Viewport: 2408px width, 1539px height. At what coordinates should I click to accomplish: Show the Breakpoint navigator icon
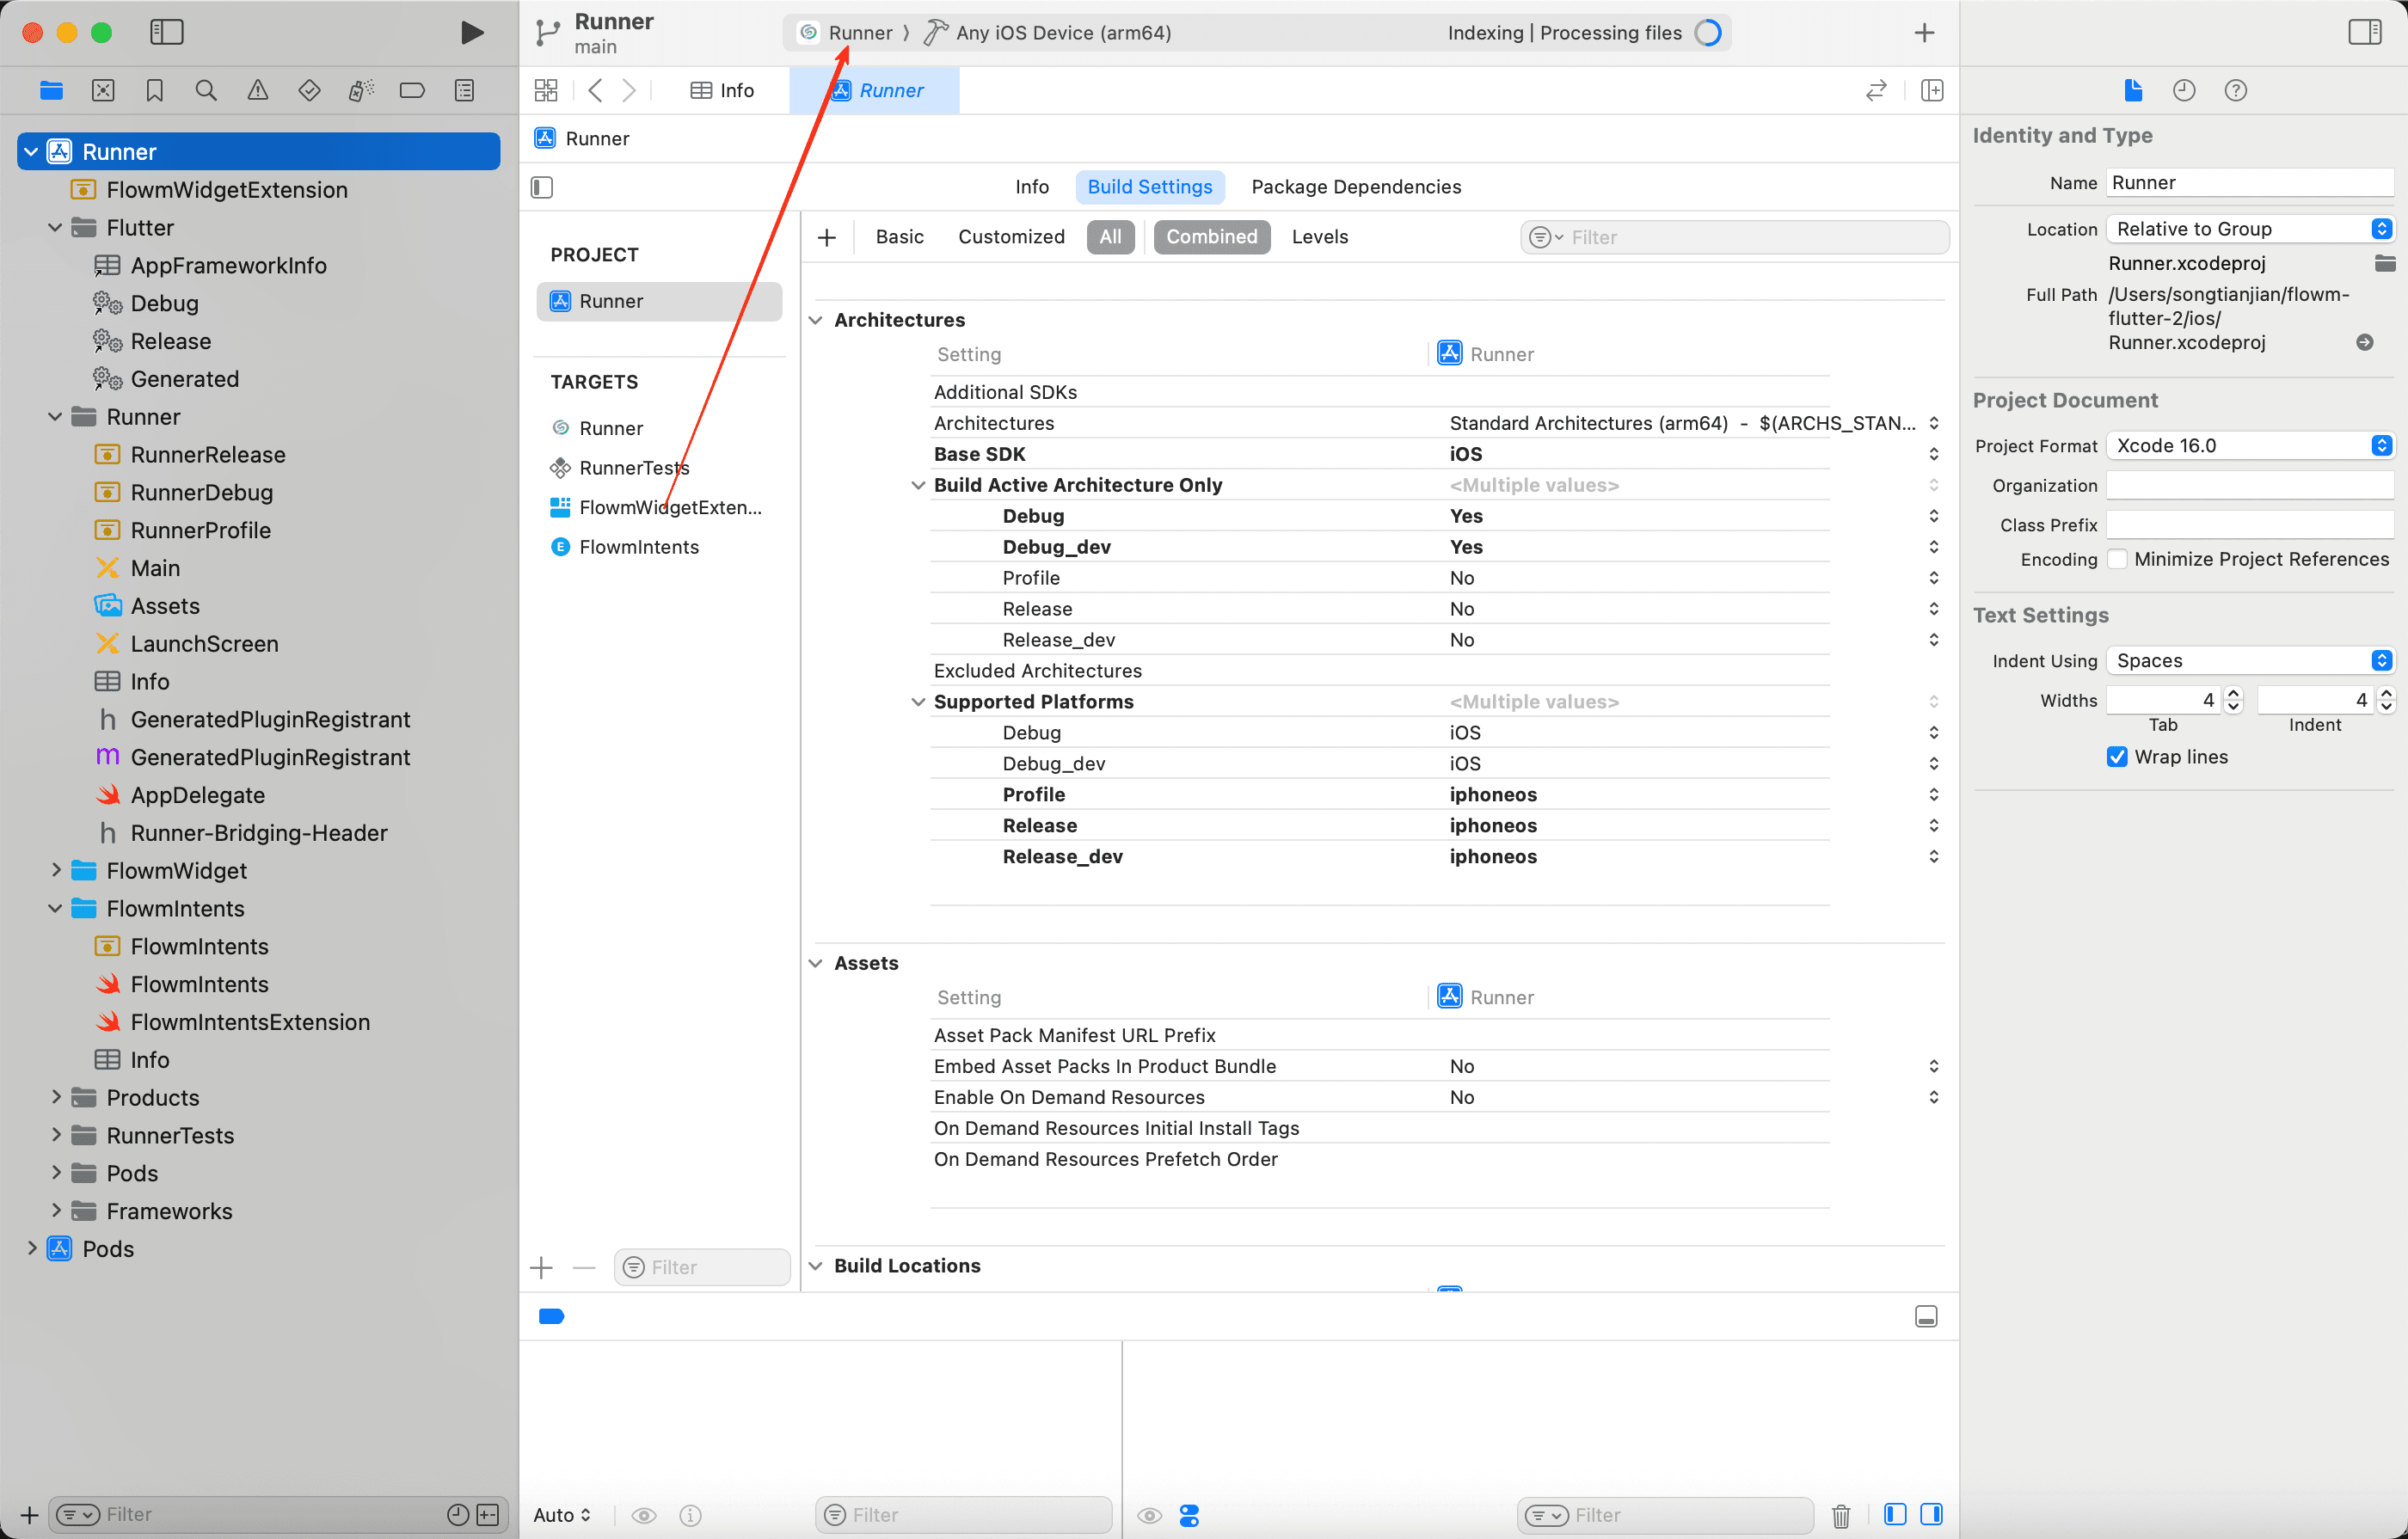pyautogui.click(x=412, y=91)
